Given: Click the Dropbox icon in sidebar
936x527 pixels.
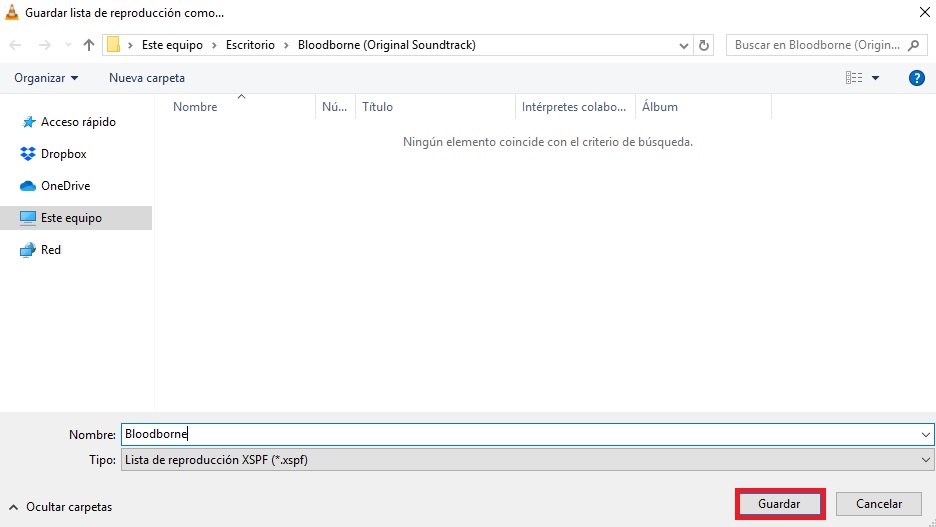Looking at the screenshot, I should click(27, 154).
